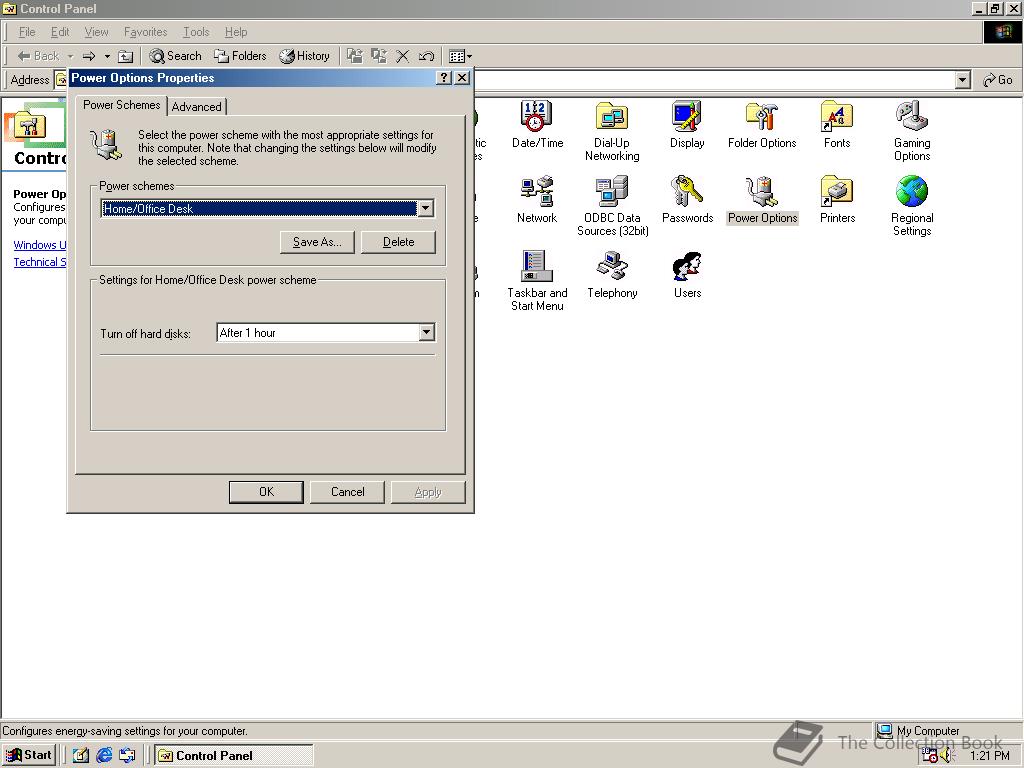Open the View menu

click(x=97, y=32)
